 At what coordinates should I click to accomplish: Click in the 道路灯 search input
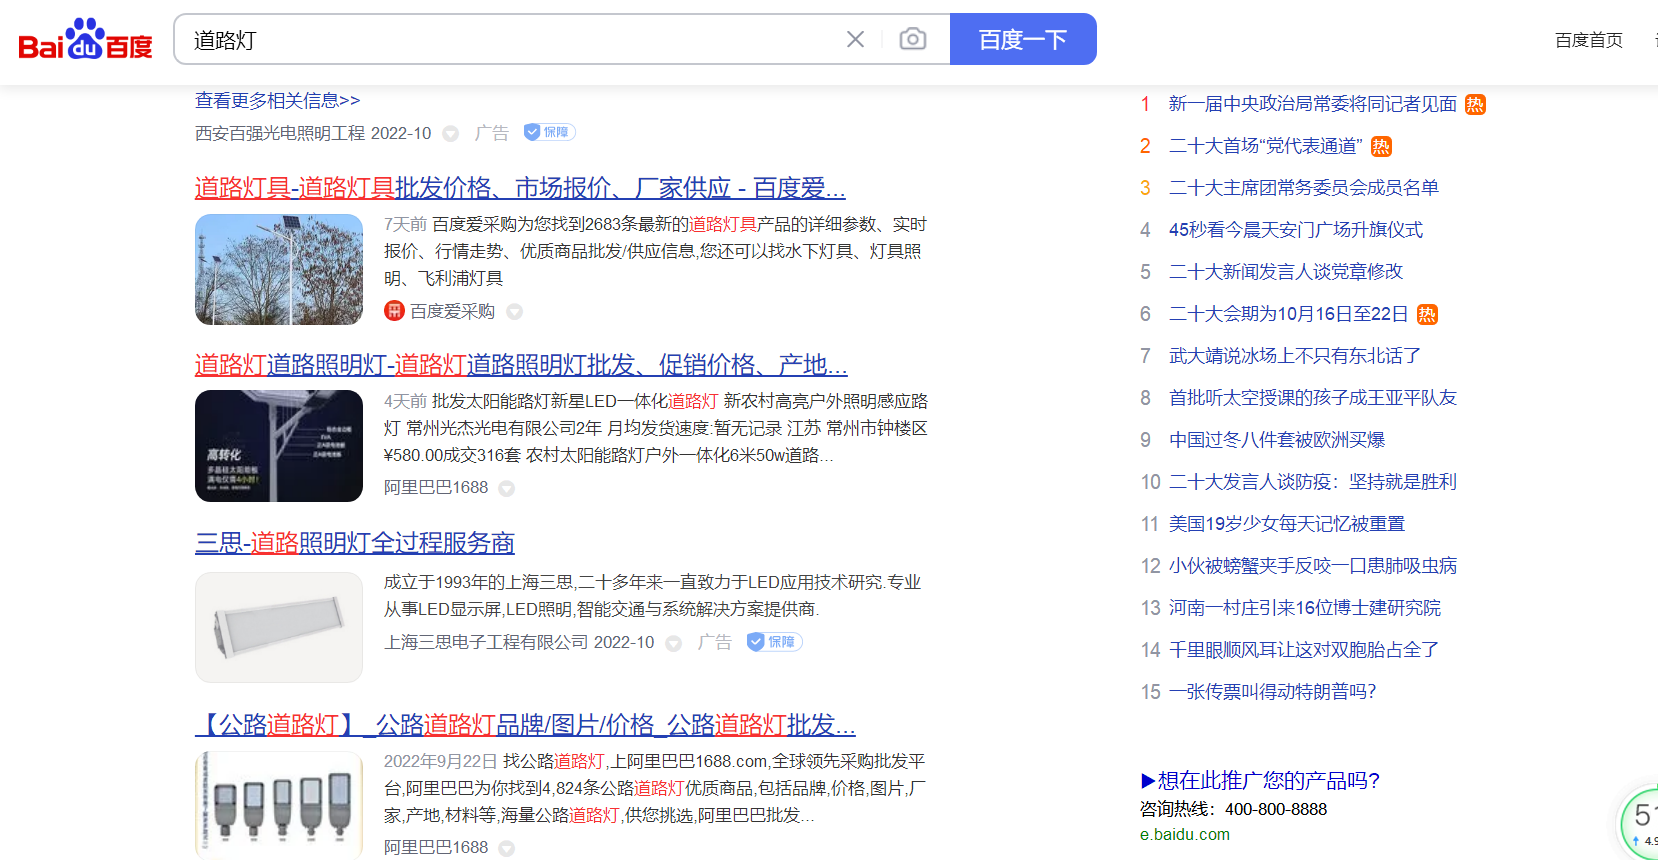tap(500, 40)
